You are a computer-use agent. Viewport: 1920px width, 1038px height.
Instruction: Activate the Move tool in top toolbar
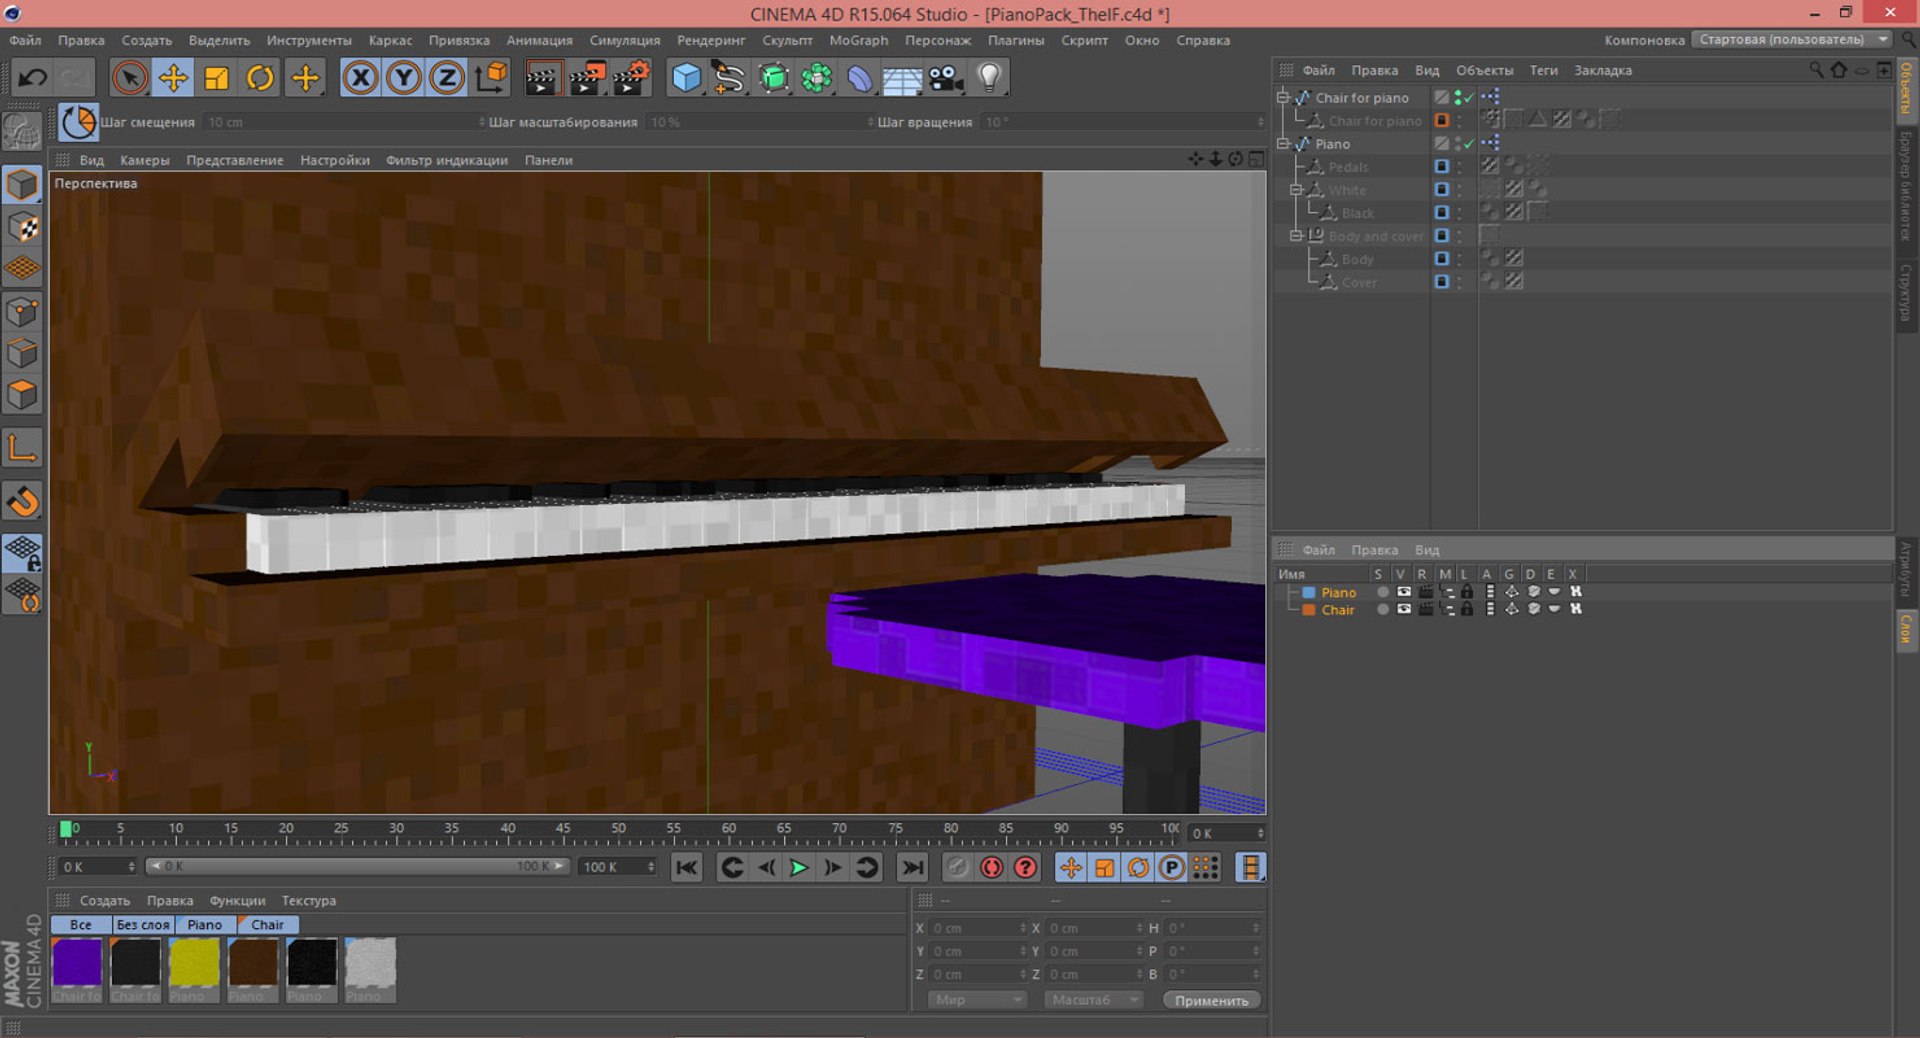click(x=173, y=78)
